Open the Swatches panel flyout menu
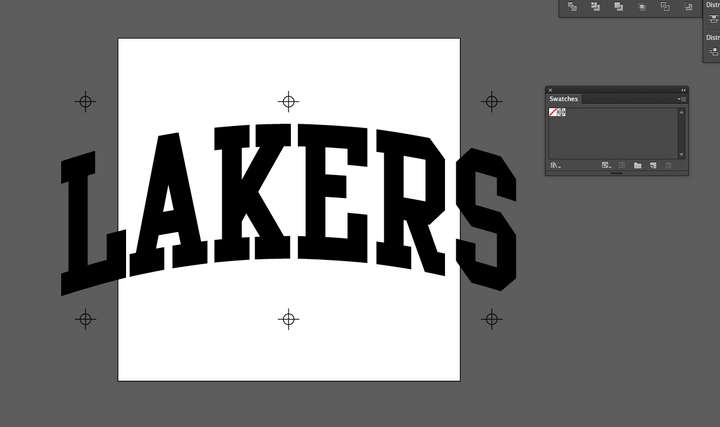The image size is (720, 427). pos(682,99)
